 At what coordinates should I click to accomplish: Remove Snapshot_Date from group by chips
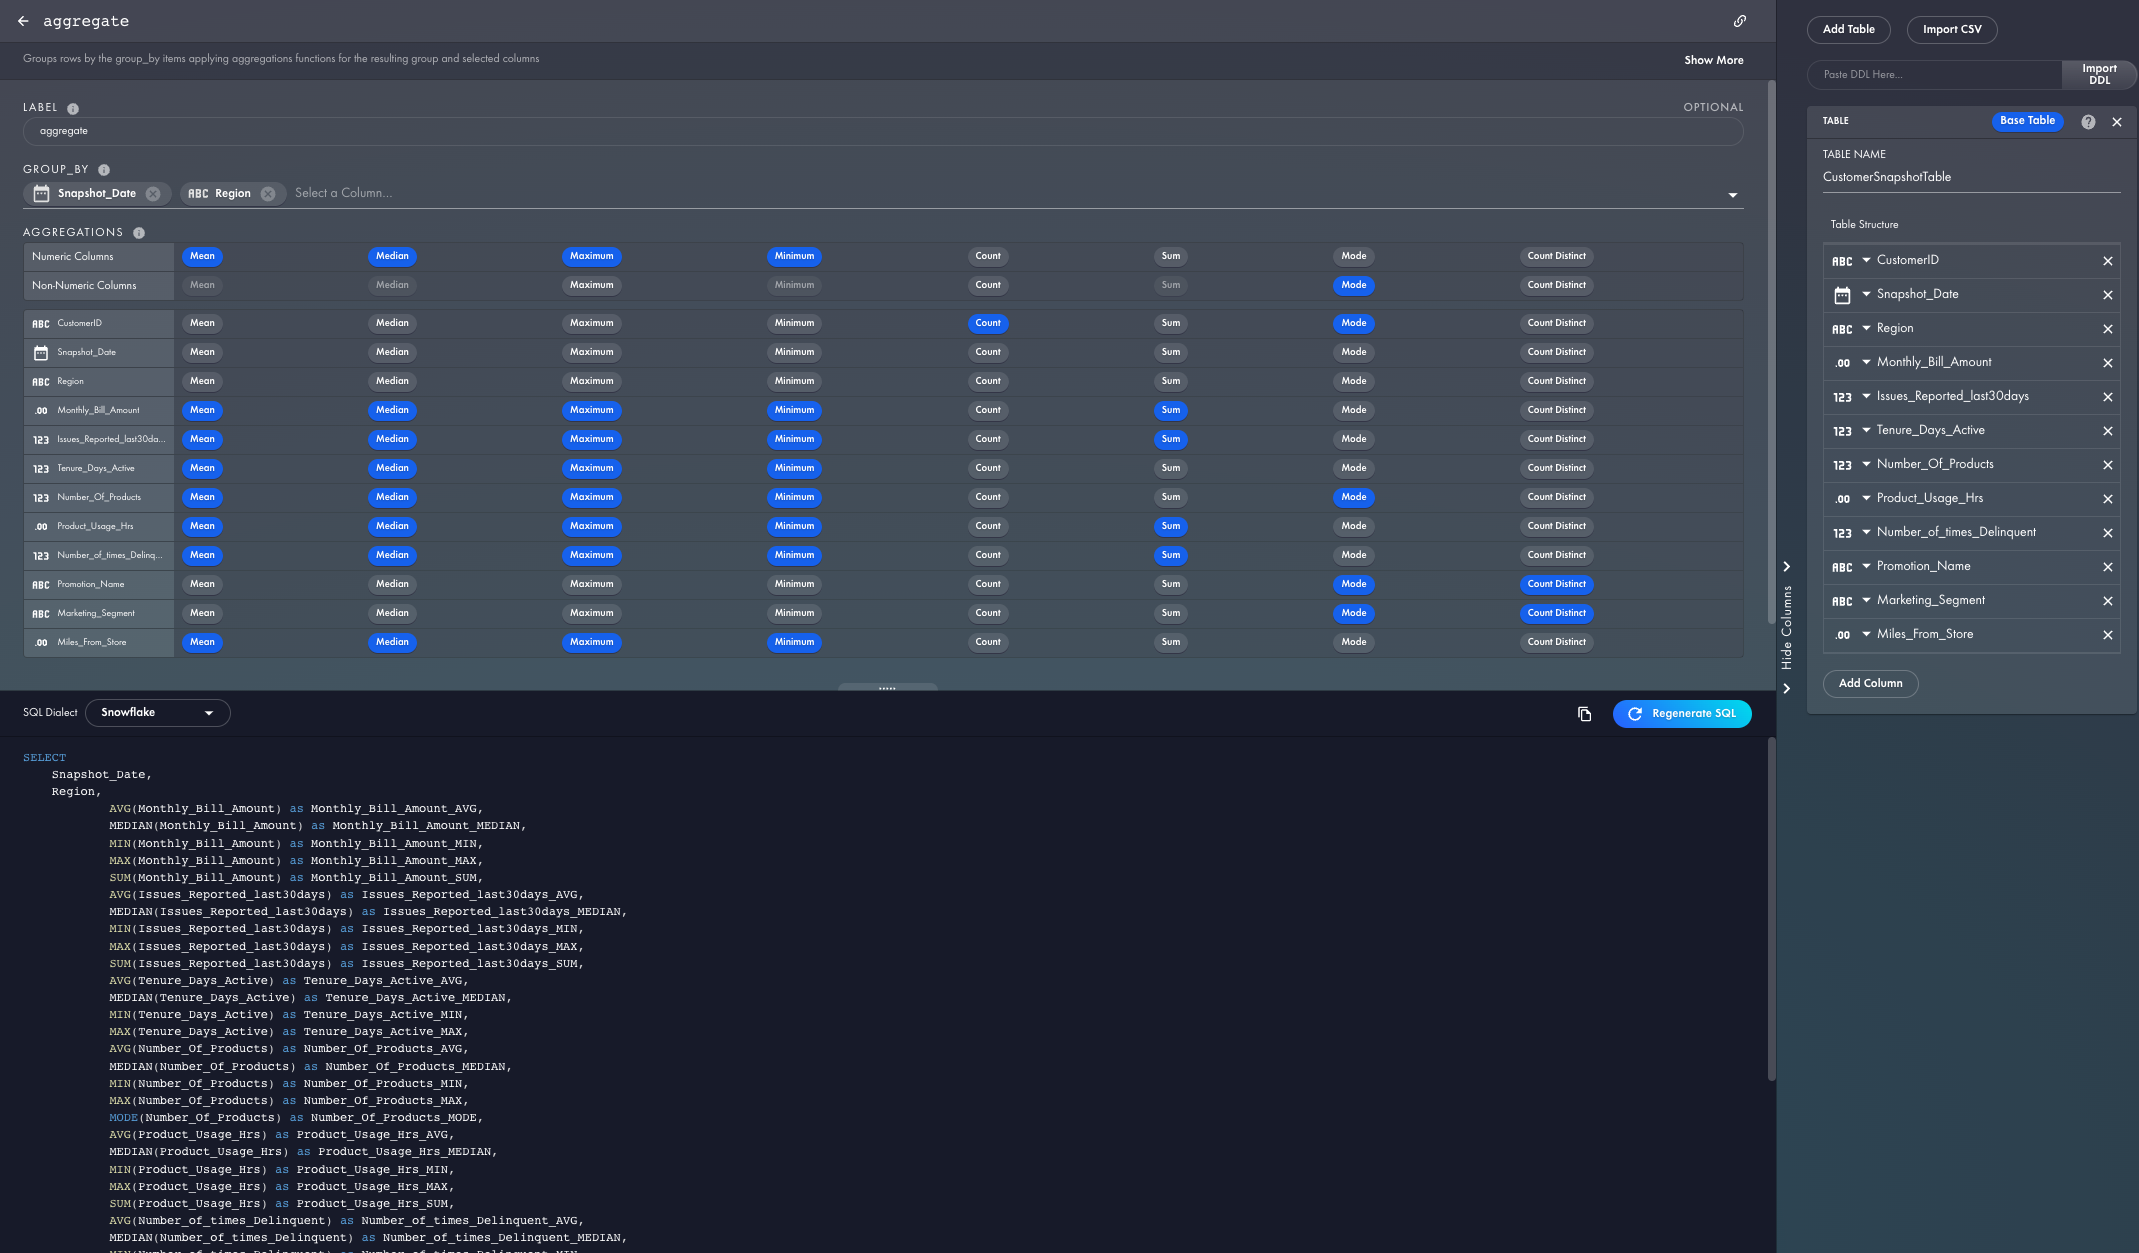[153, 194]
